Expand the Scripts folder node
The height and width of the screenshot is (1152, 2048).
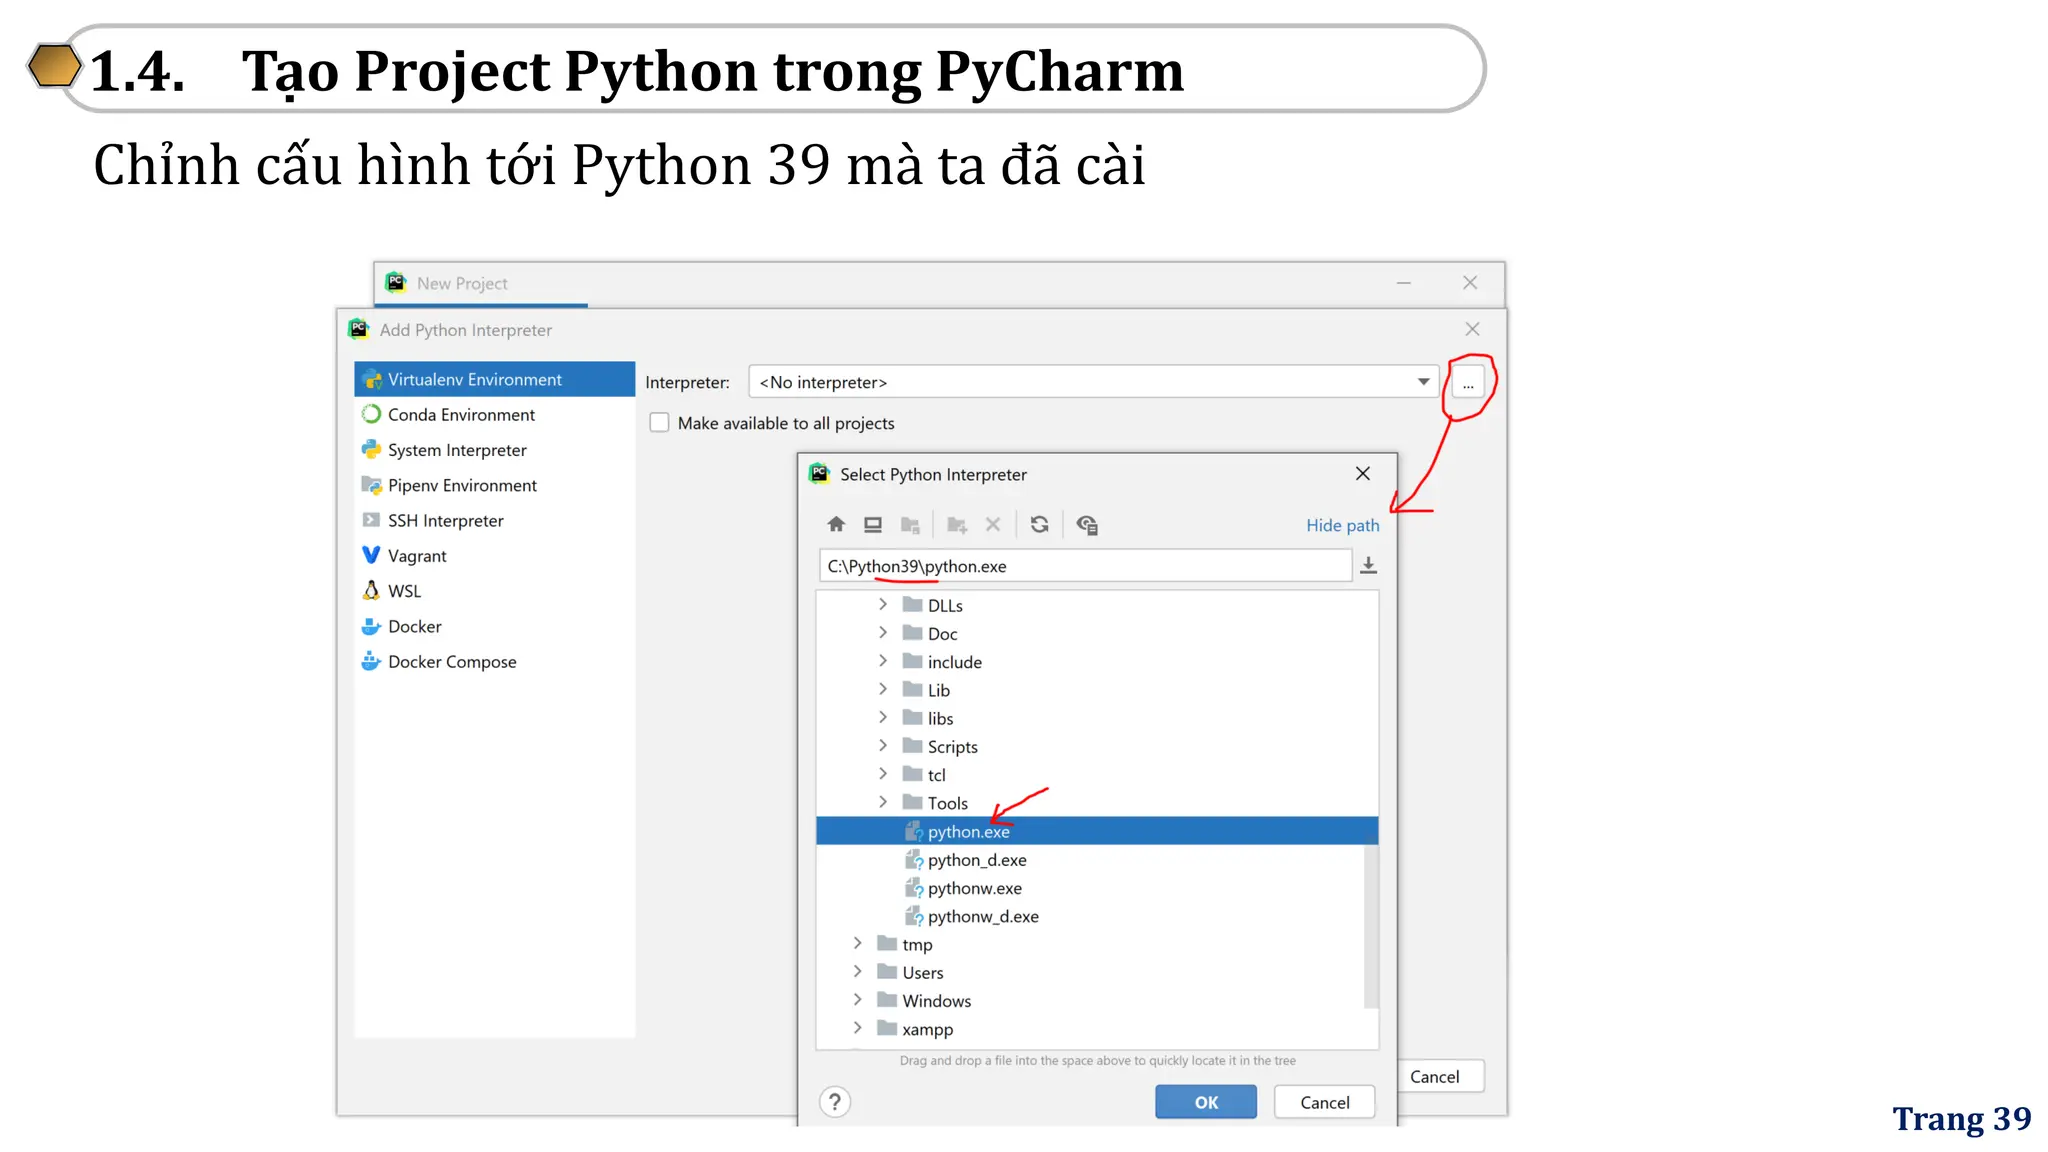pyautogui.click(x=883, y=746)
